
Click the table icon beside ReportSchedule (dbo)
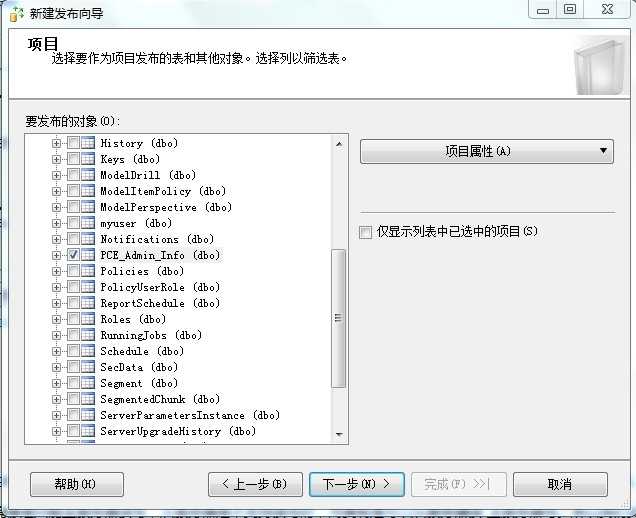pyautogui.click(x=88, y=303)
